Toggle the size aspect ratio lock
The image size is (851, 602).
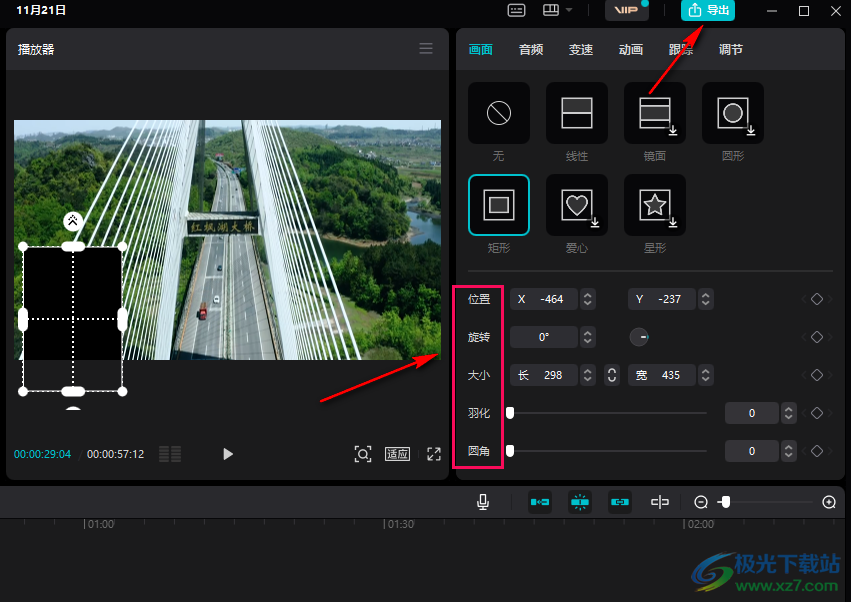click(612, 375)
